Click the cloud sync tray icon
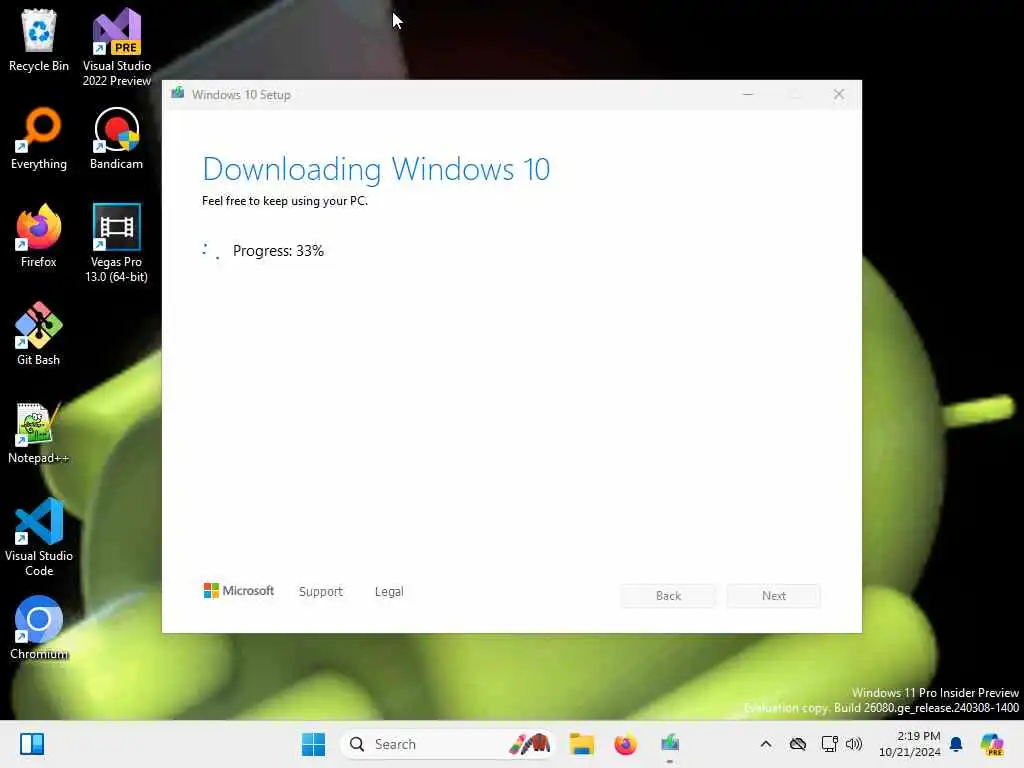 [797, 744]
